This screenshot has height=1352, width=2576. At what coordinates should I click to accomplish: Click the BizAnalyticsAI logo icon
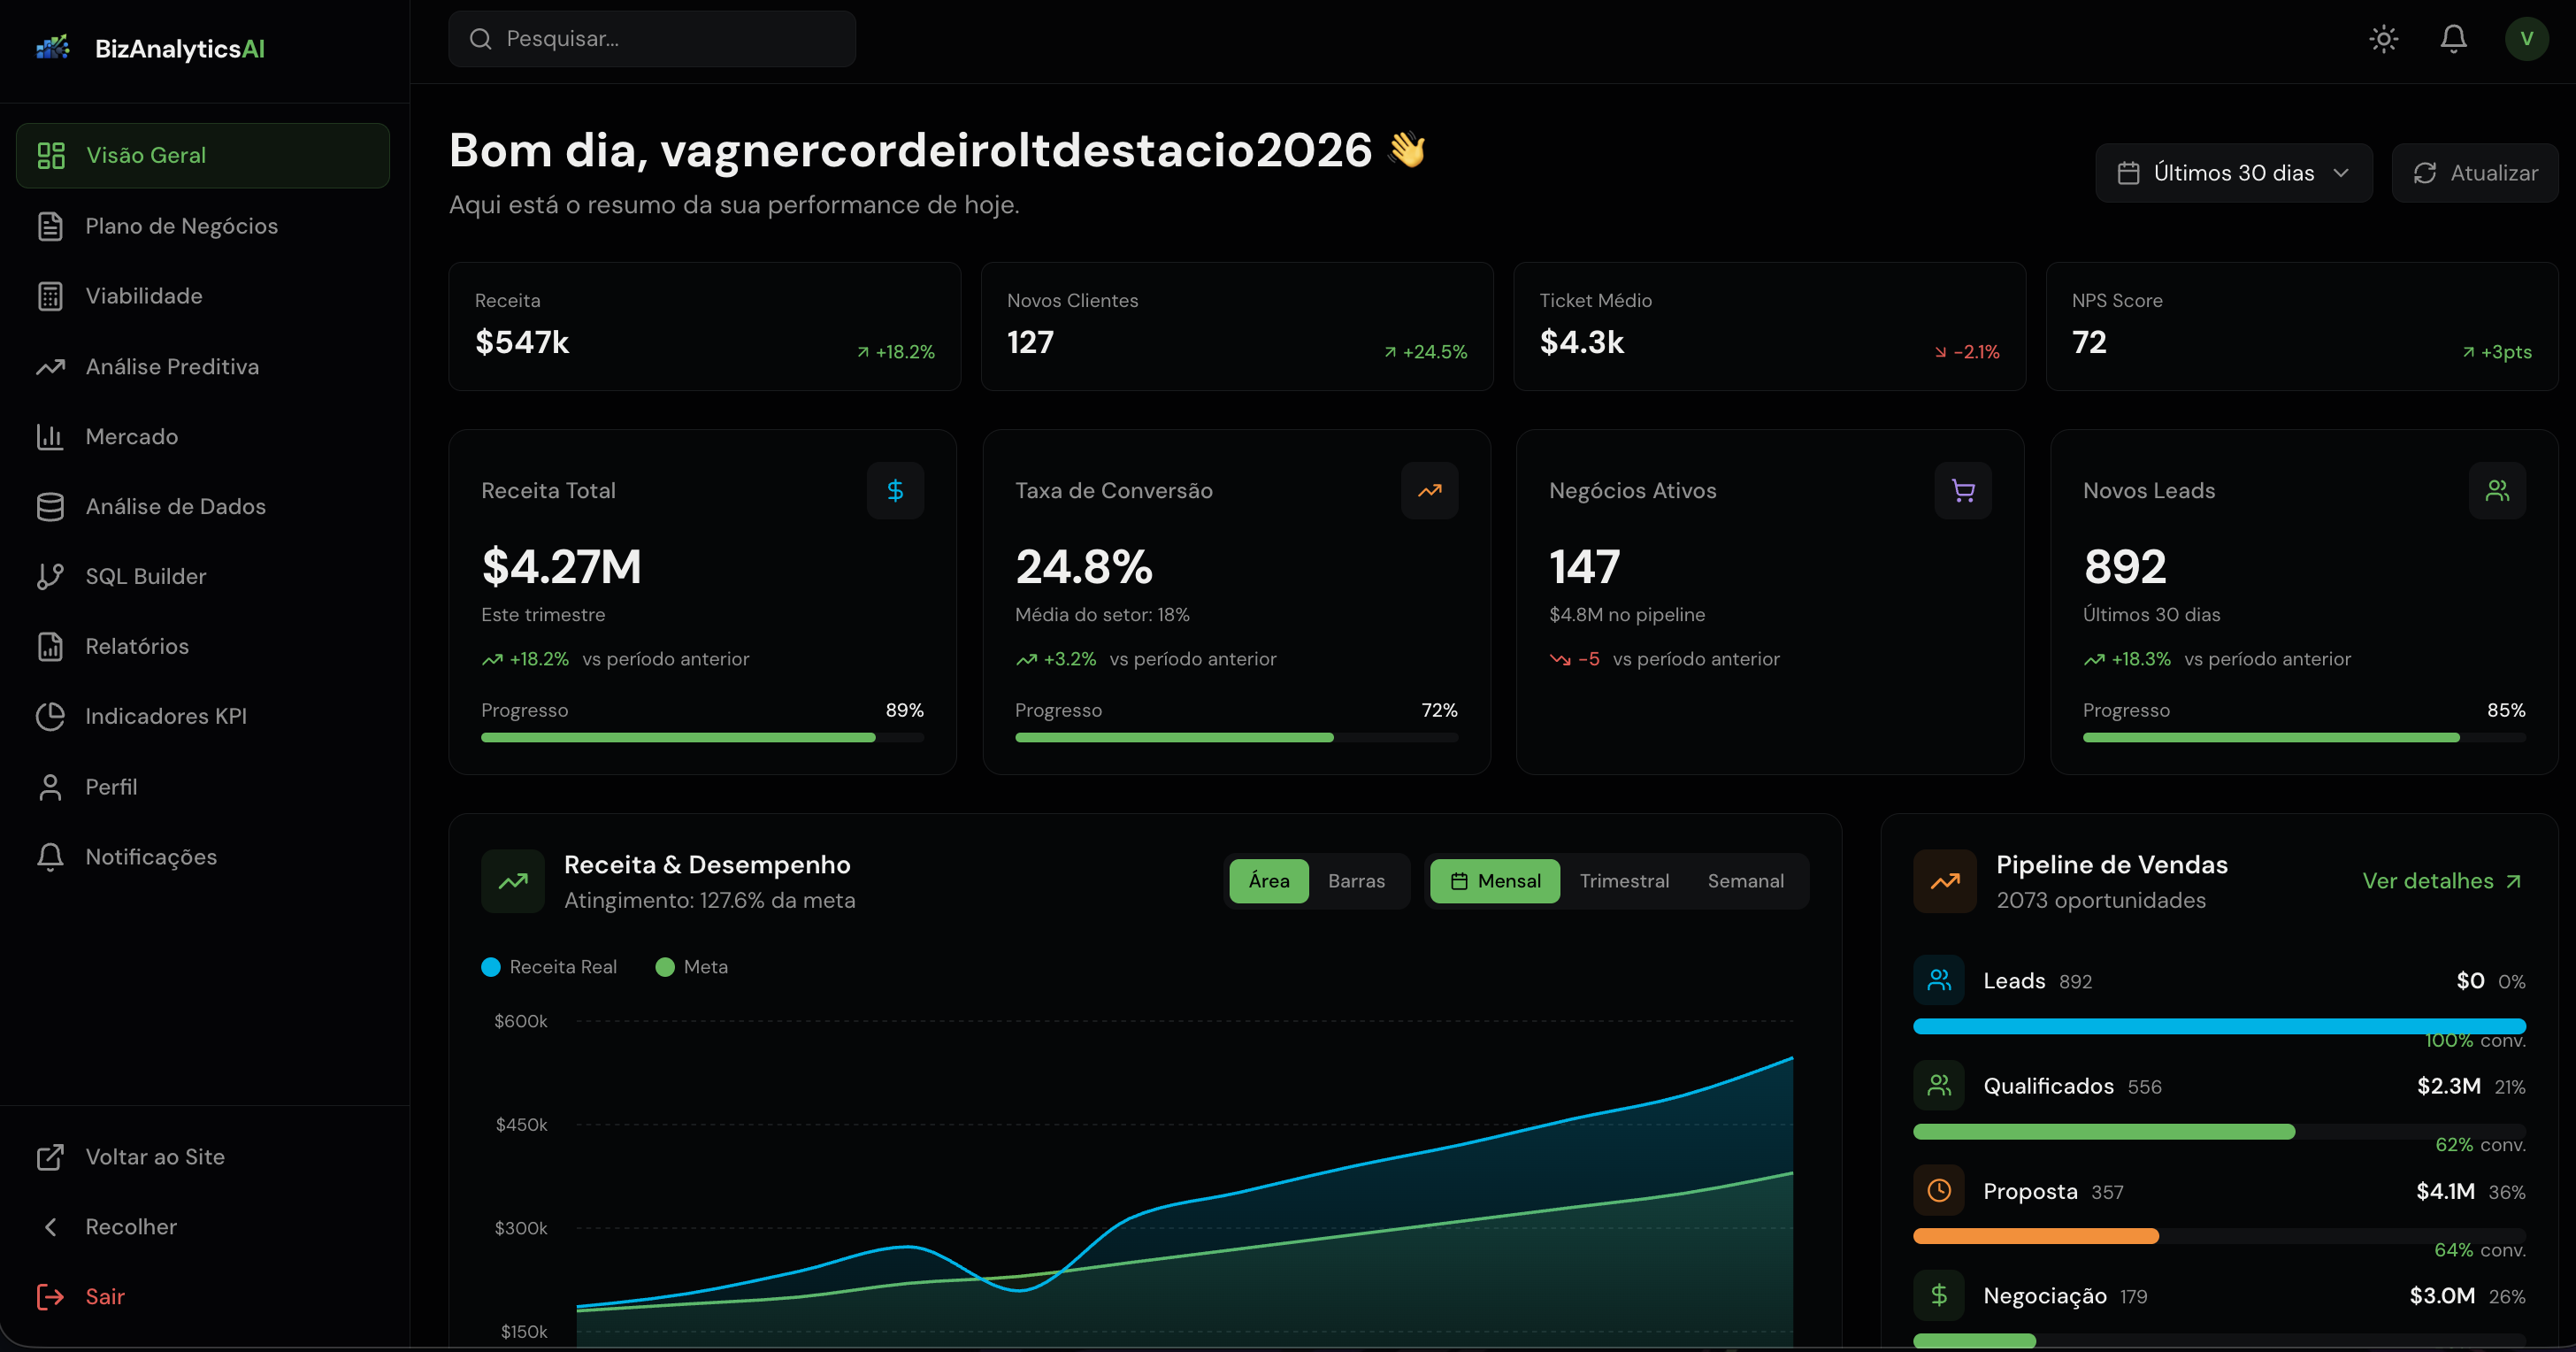(x=52, y=48)
